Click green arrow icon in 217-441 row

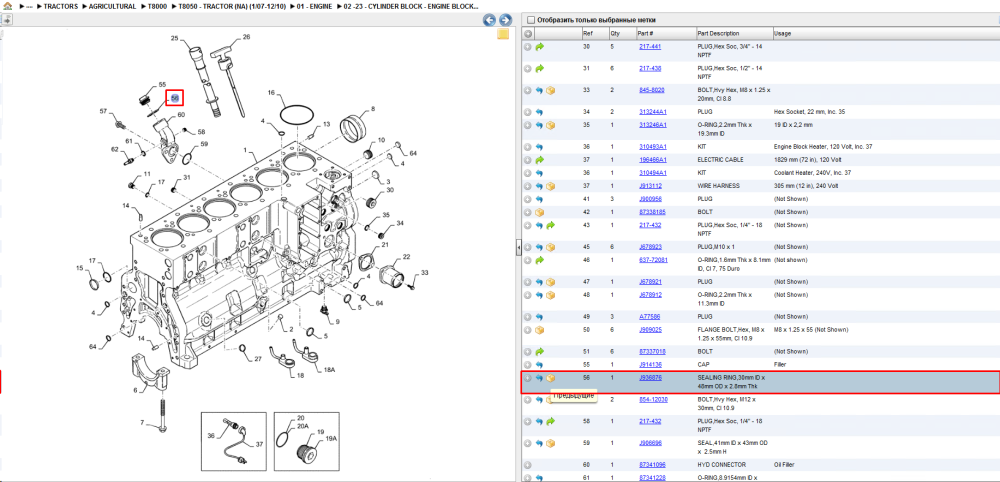click(540, 47)
